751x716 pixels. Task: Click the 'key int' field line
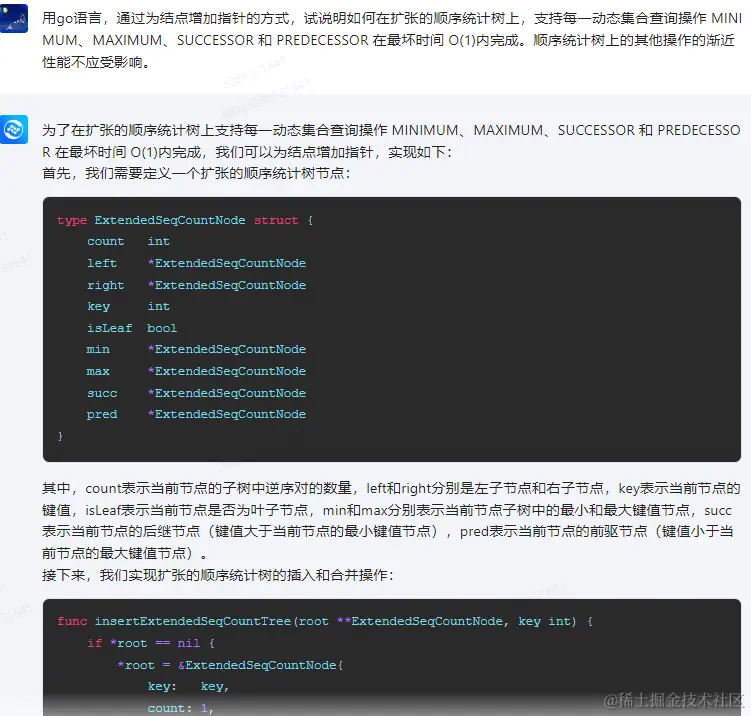tap(128, 307)
